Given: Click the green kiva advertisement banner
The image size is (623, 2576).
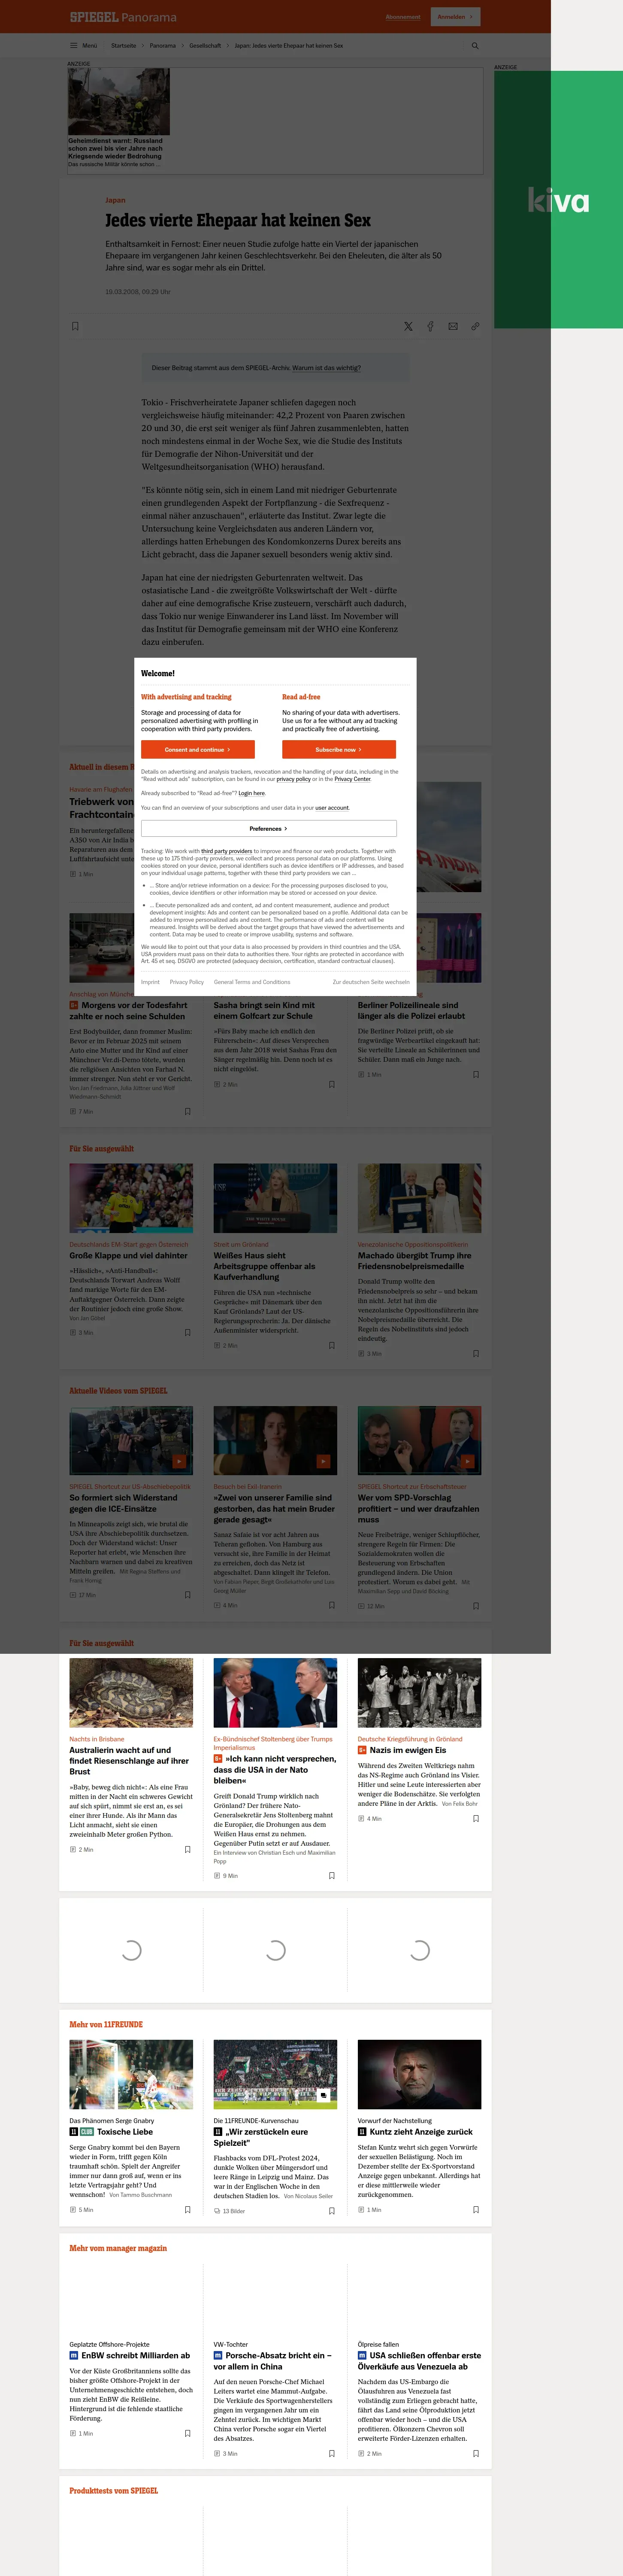Looking at the screenshot, I should [x=558, y=200].
